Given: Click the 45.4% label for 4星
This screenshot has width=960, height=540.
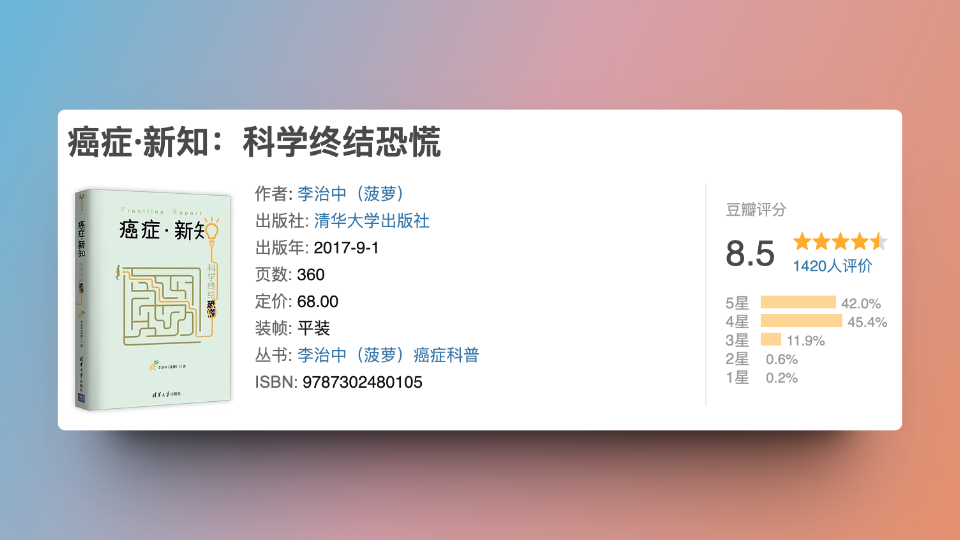Looking at the screenshot, I should (867, 322).
